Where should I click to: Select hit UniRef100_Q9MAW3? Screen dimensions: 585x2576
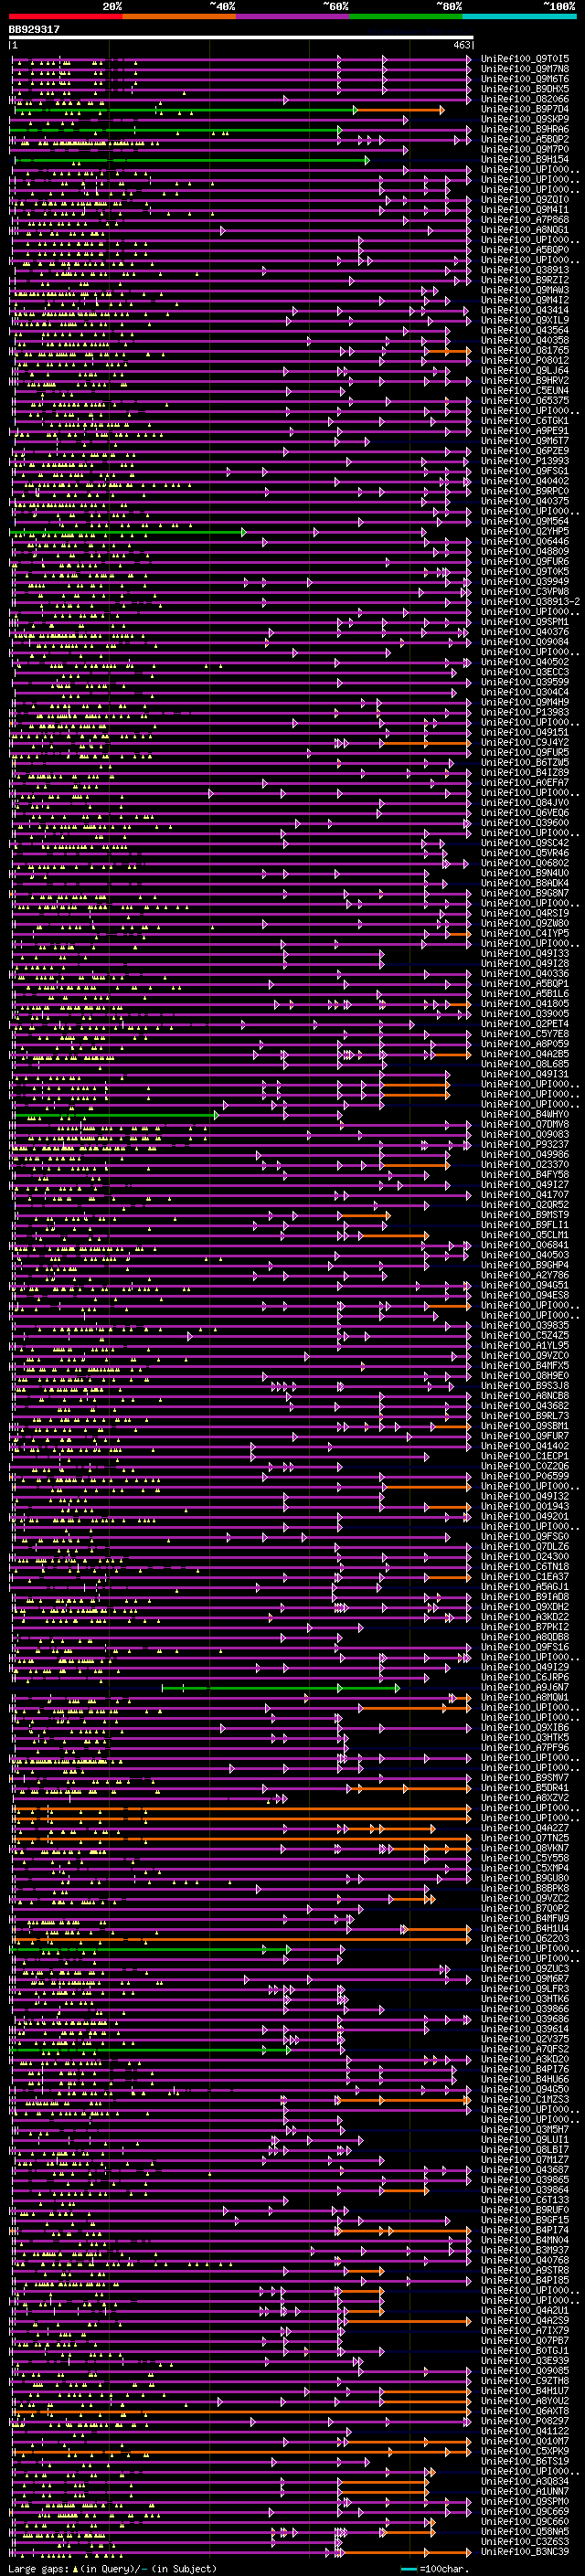pyautogui.click(x=525, y=290)
